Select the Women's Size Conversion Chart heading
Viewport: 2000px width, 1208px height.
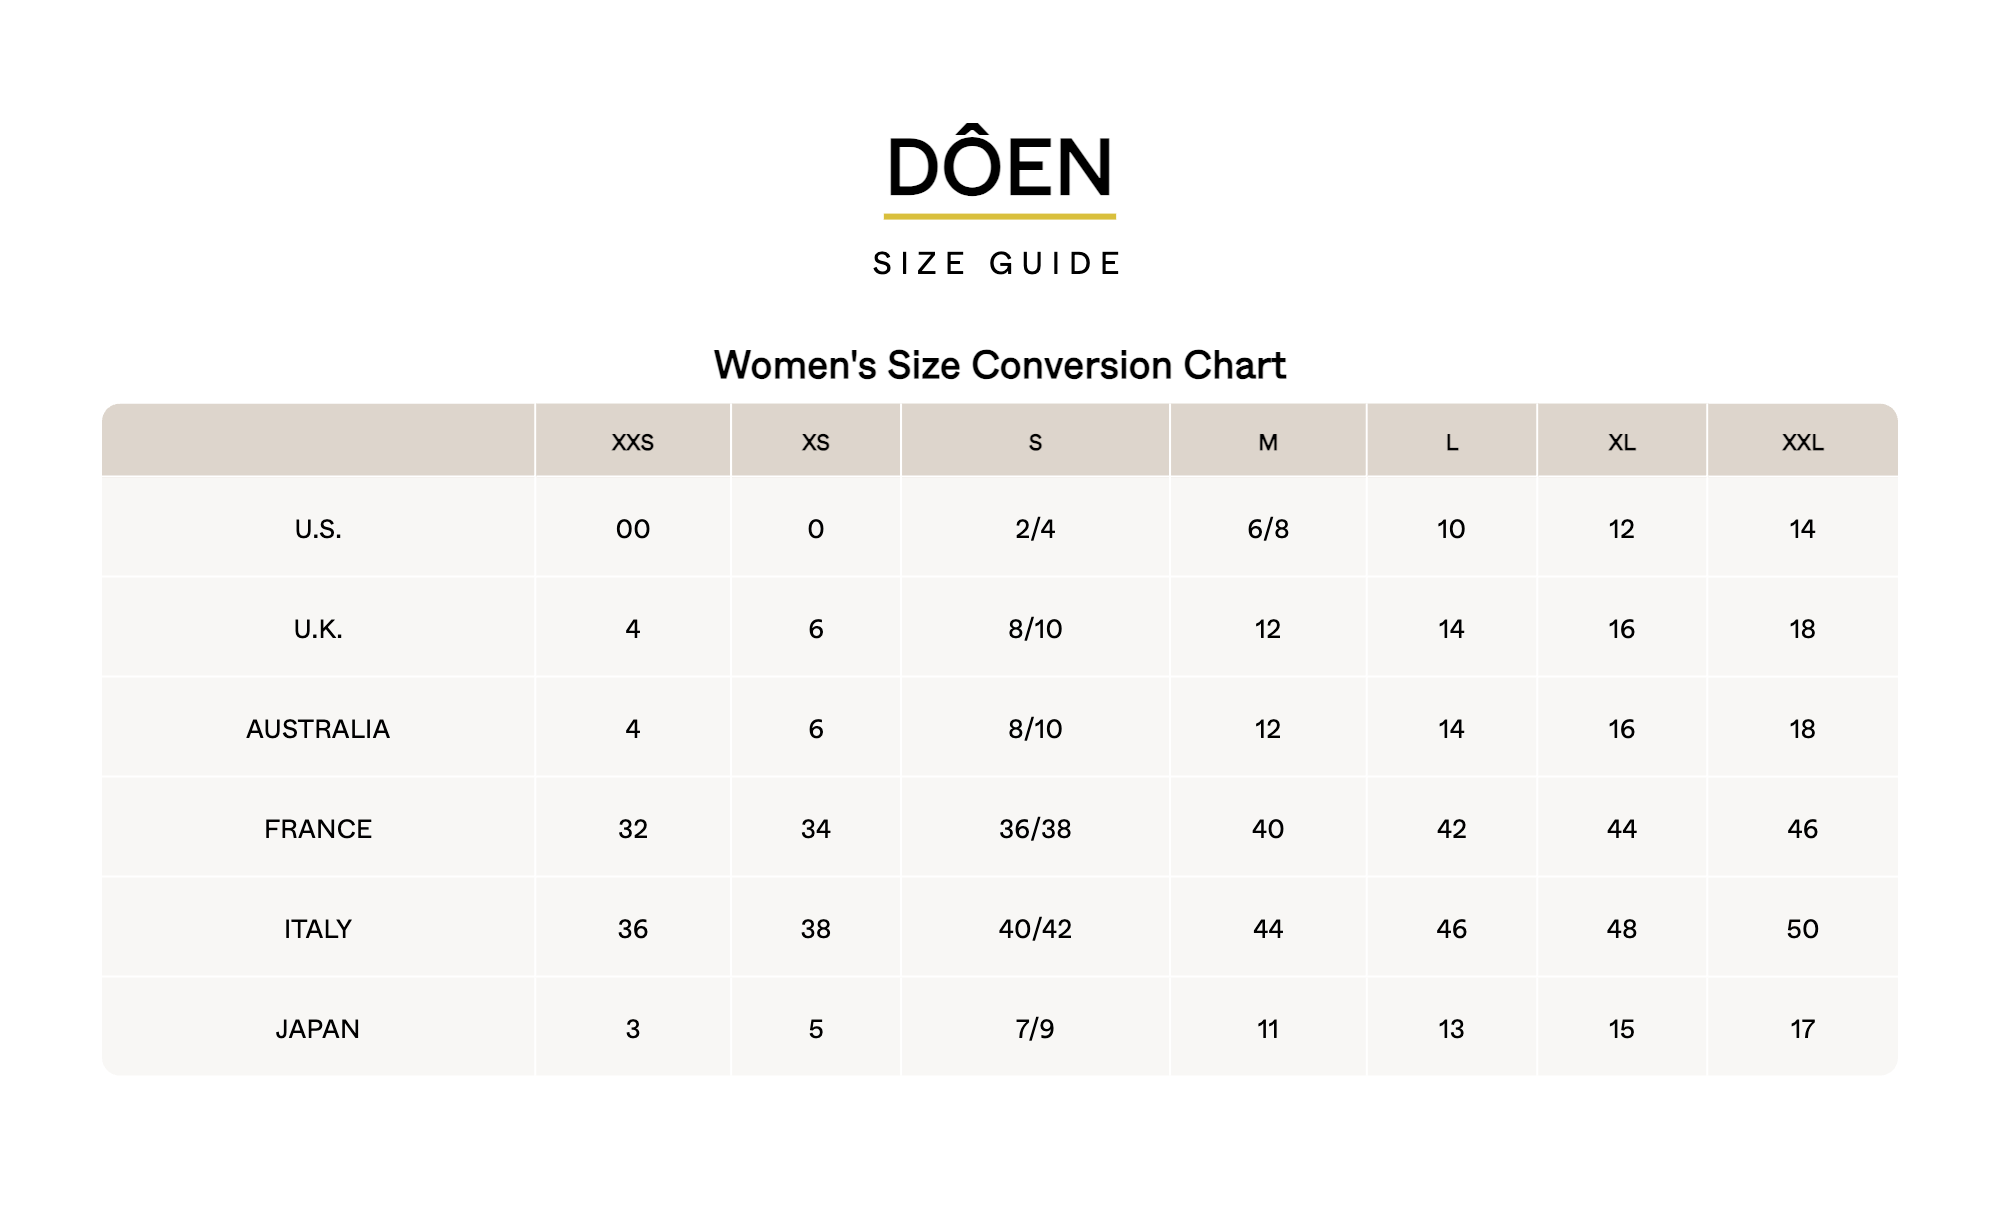pos(1000,365)
